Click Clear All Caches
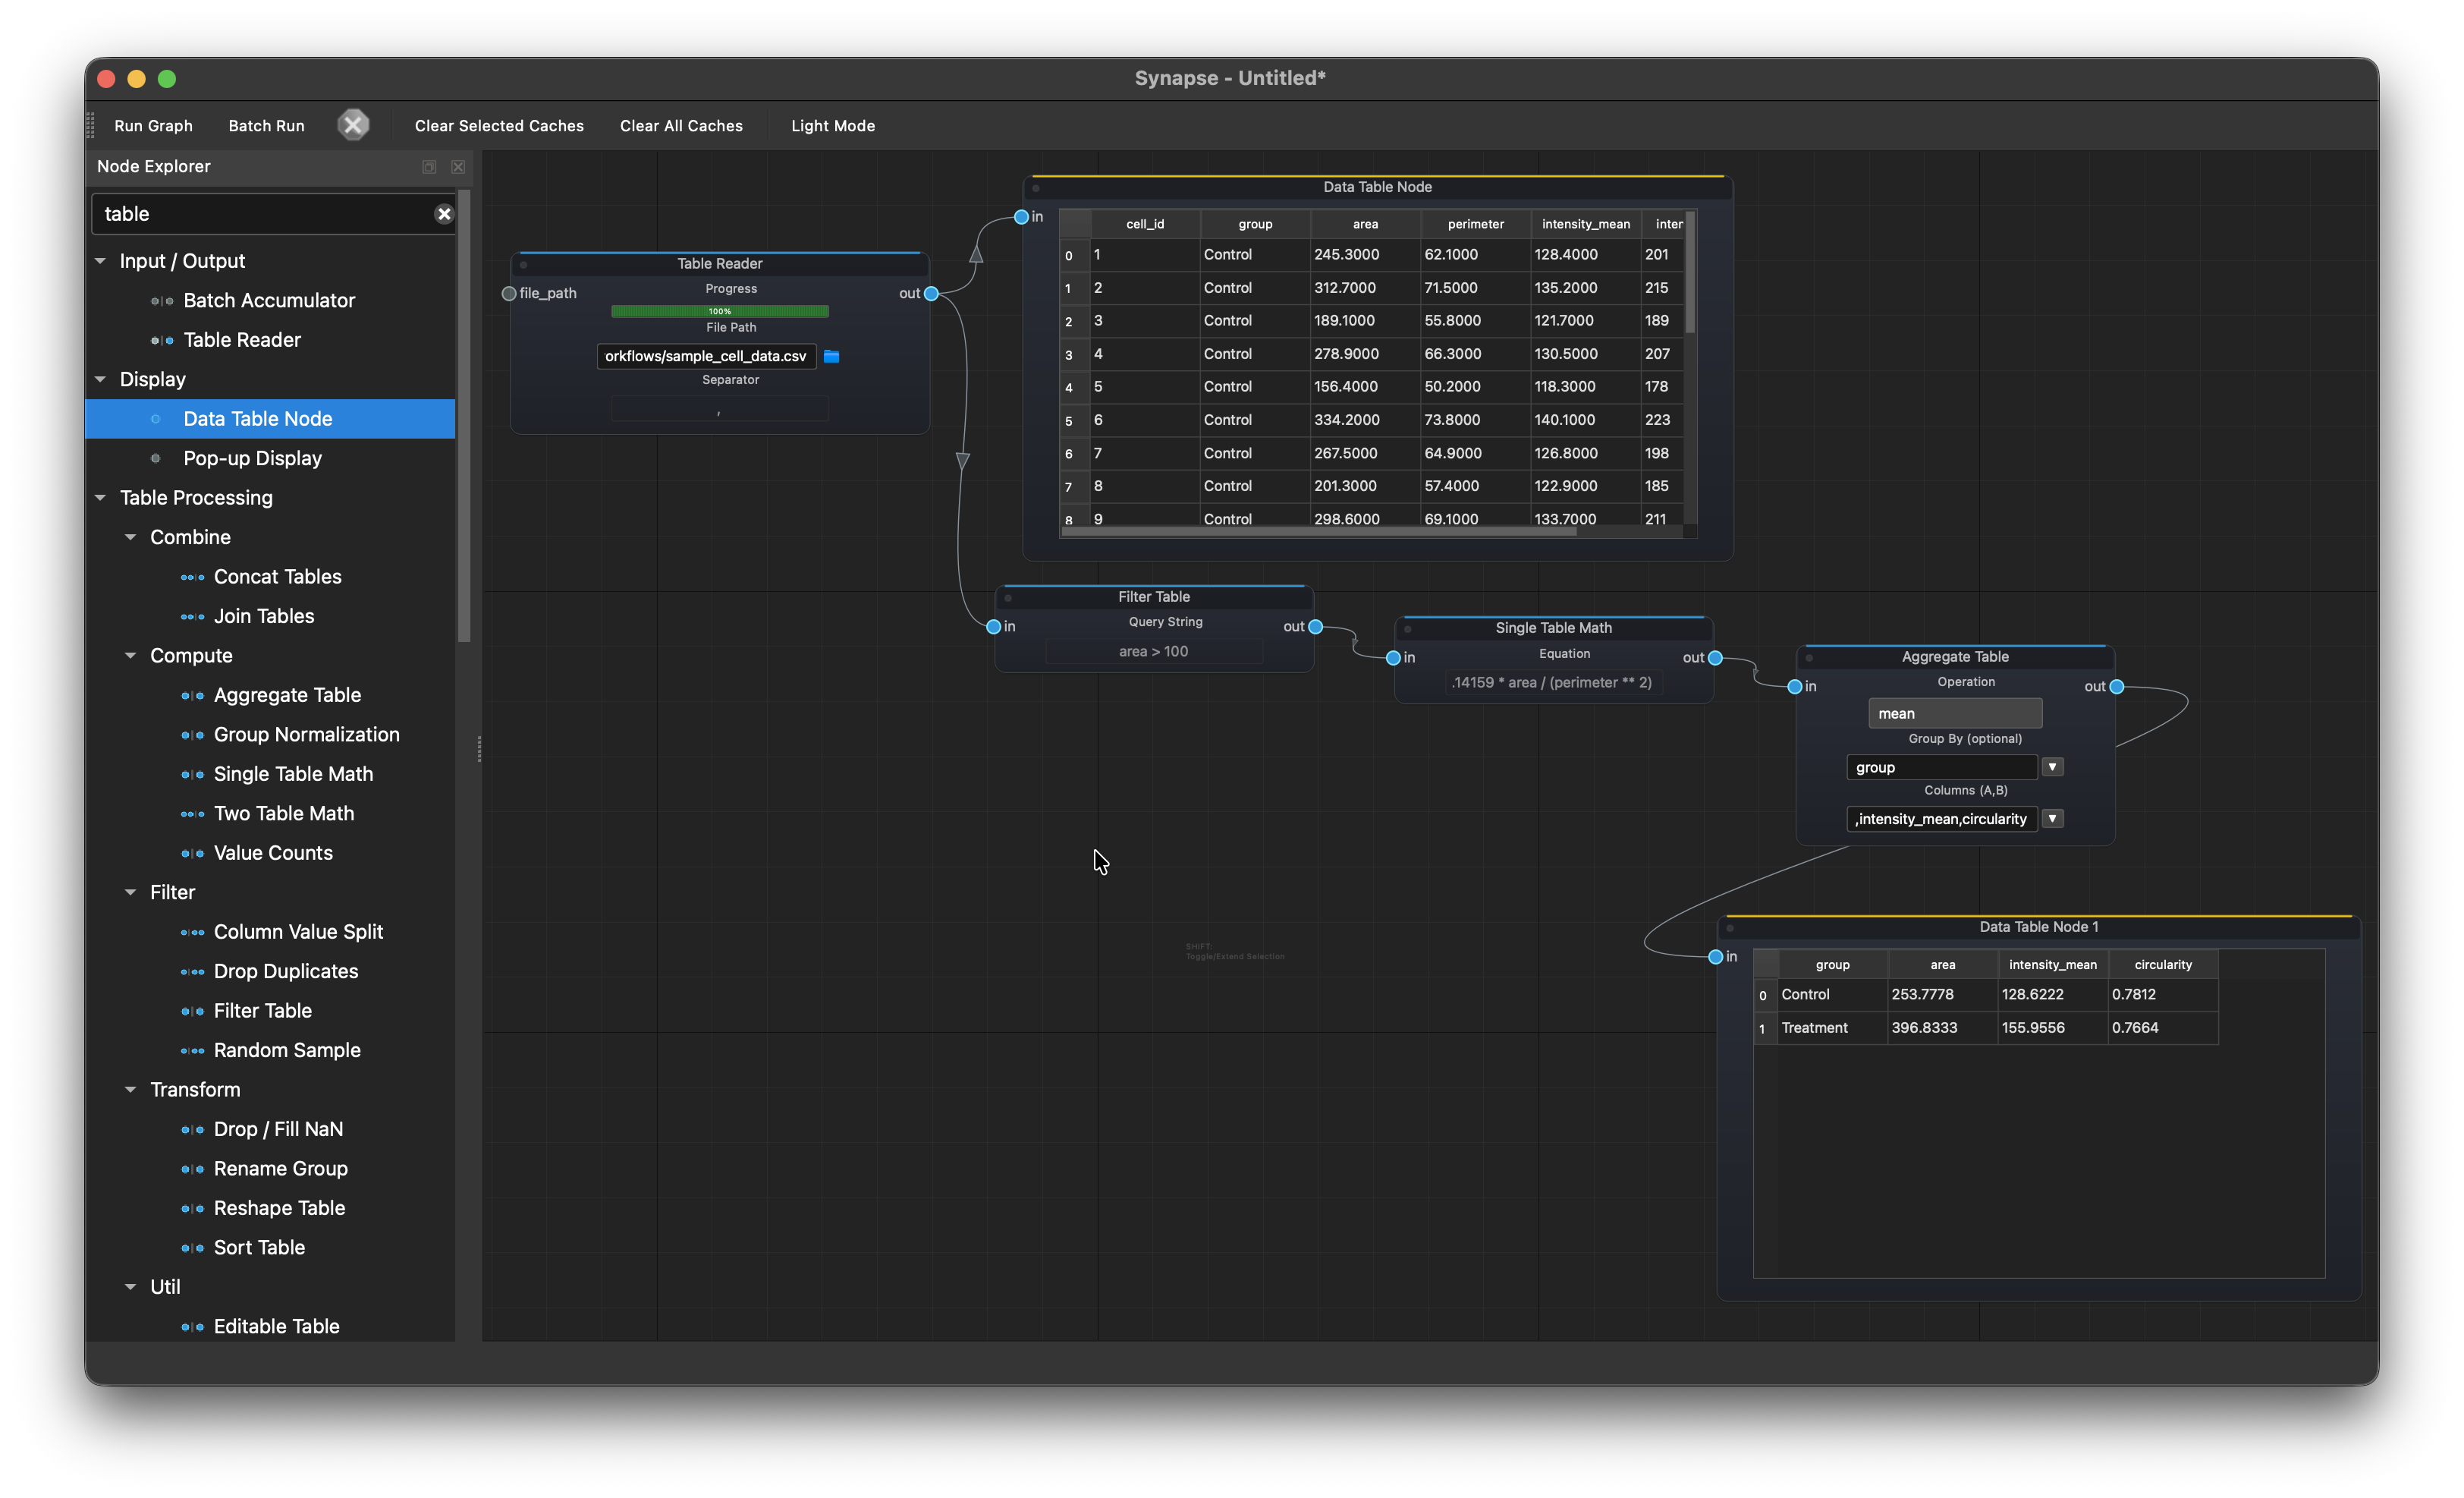Viewport: 2464px width, 1498px height. point(681,125)
